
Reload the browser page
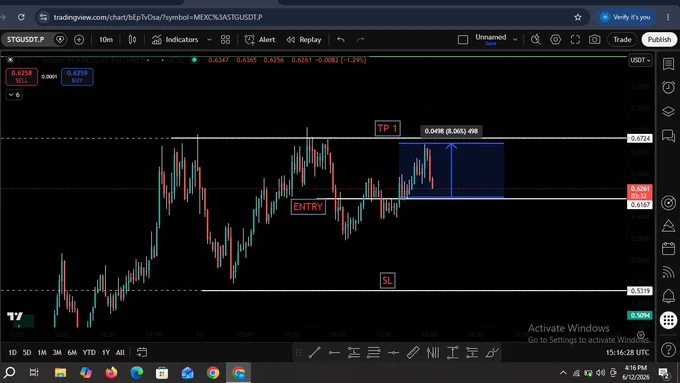(21, 17)
